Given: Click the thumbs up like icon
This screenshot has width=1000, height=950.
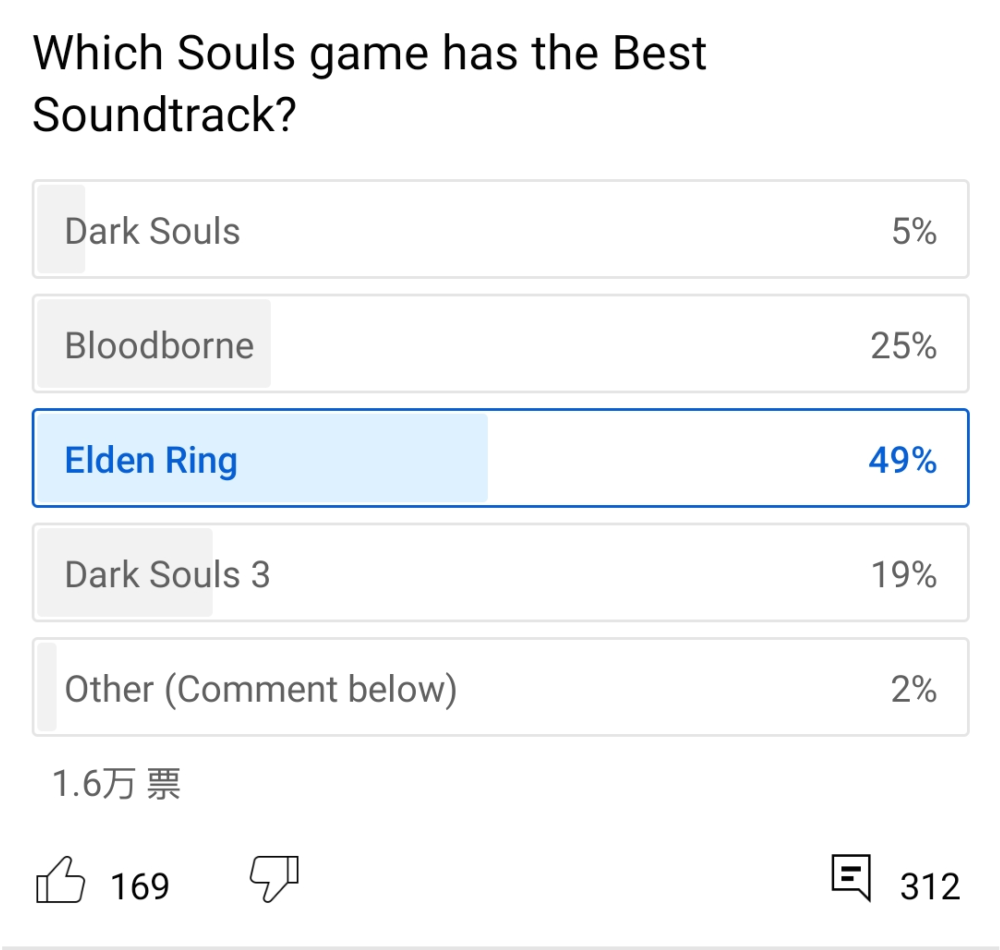Looking at the screenshot, I should coord(60,883).
